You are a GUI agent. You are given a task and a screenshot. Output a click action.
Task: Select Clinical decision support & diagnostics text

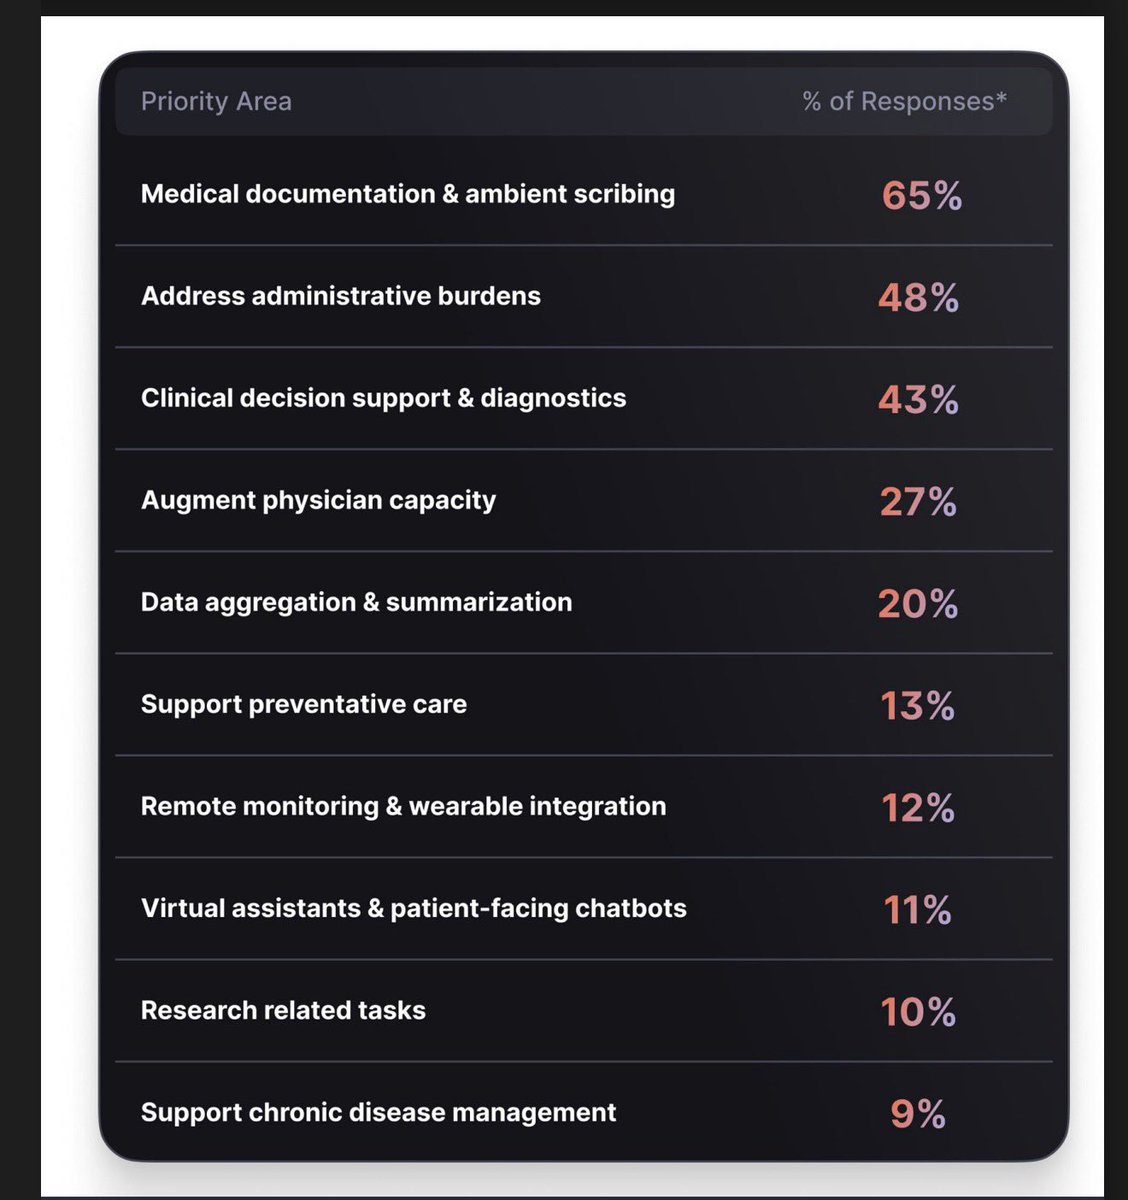[383, 398]
